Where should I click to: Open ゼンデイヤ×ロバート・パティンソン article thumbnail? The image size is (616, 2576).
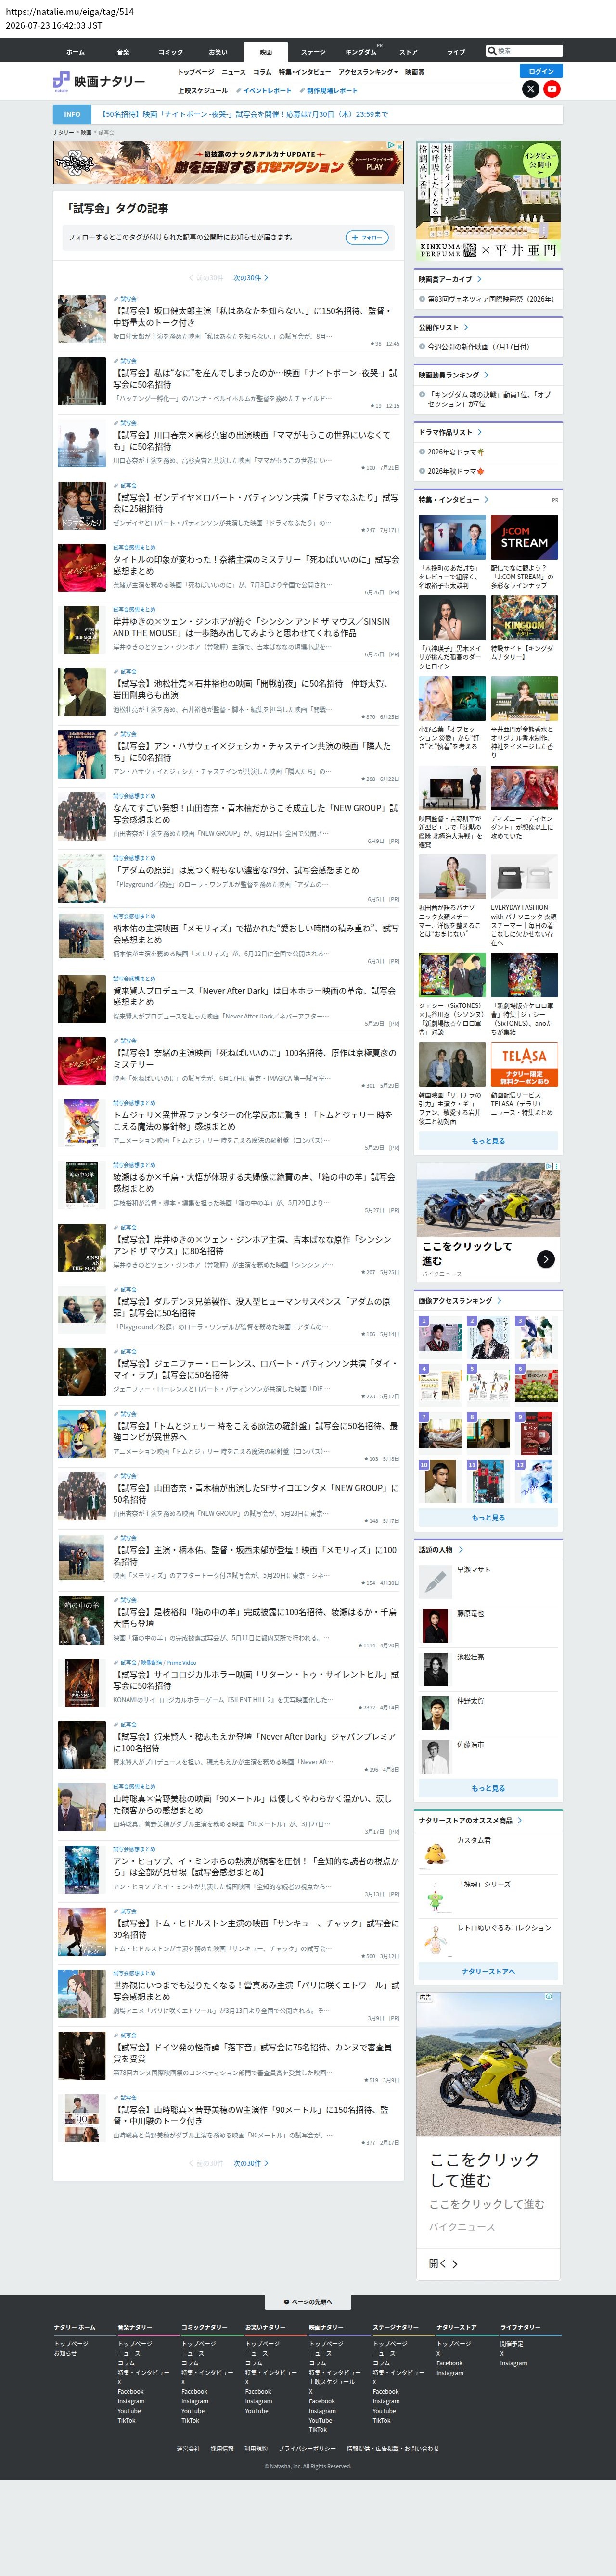82,505
